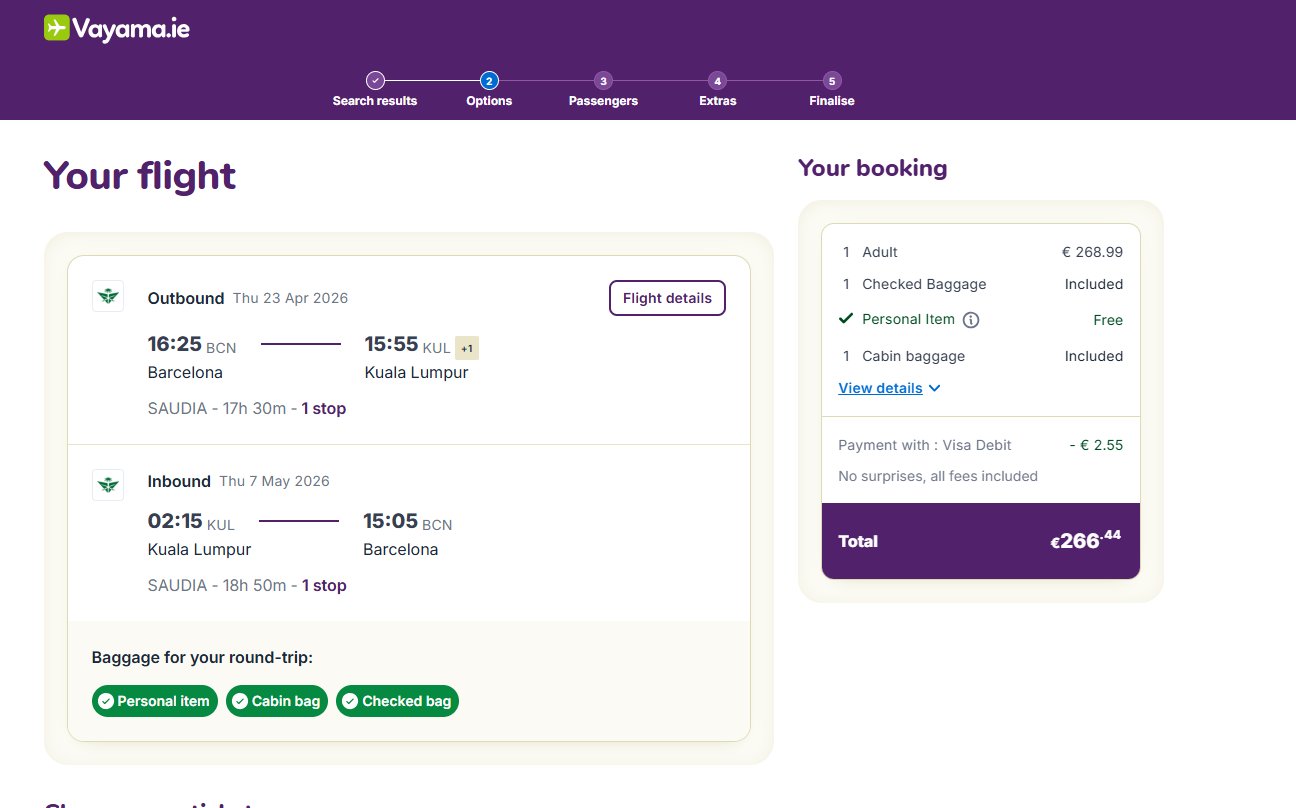The height and width of the screenshot is (808, 1296).
Task: Click the green Personal Item checkmark
Action: coord(846,319)
